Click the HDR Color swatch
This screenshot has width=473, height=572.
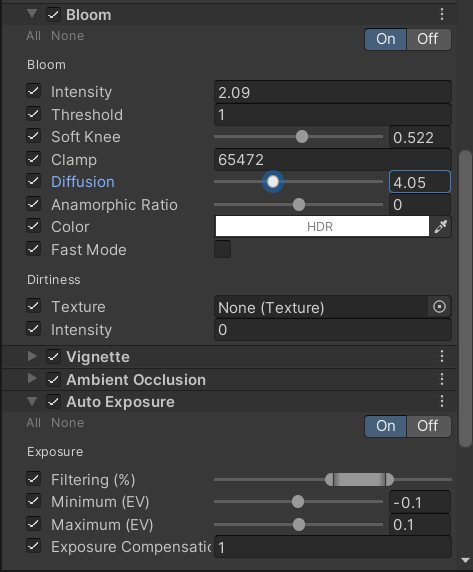coord(322,227)
